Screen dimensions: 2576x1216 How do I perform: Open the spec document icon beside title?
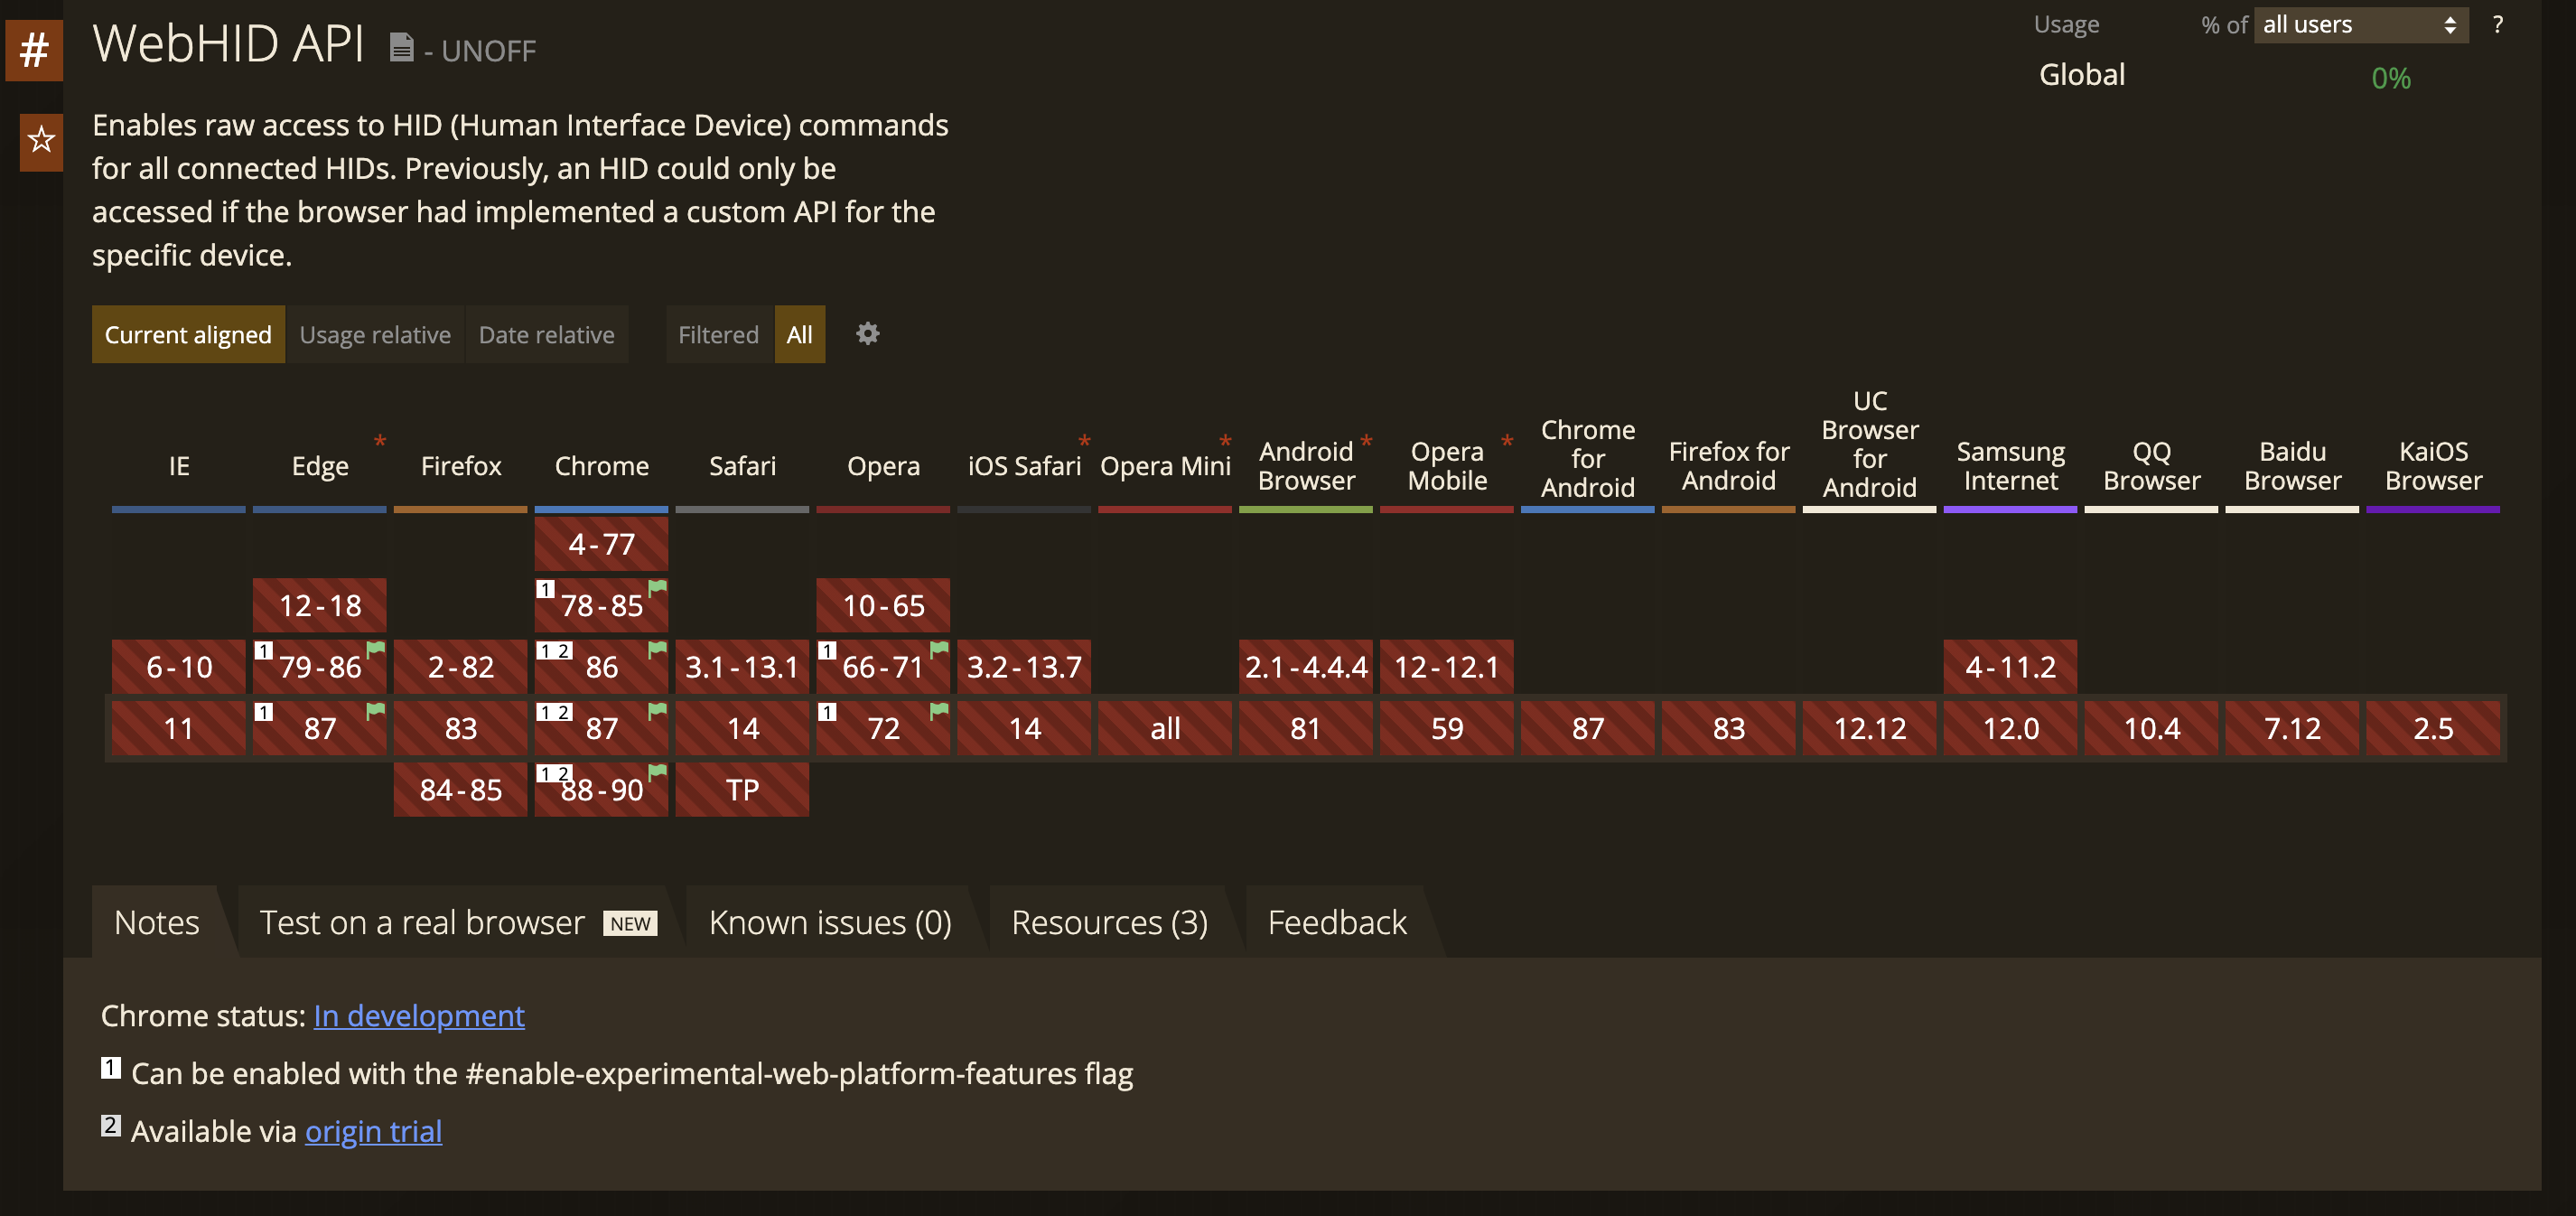pyautogui.click(x=401, y=48)
